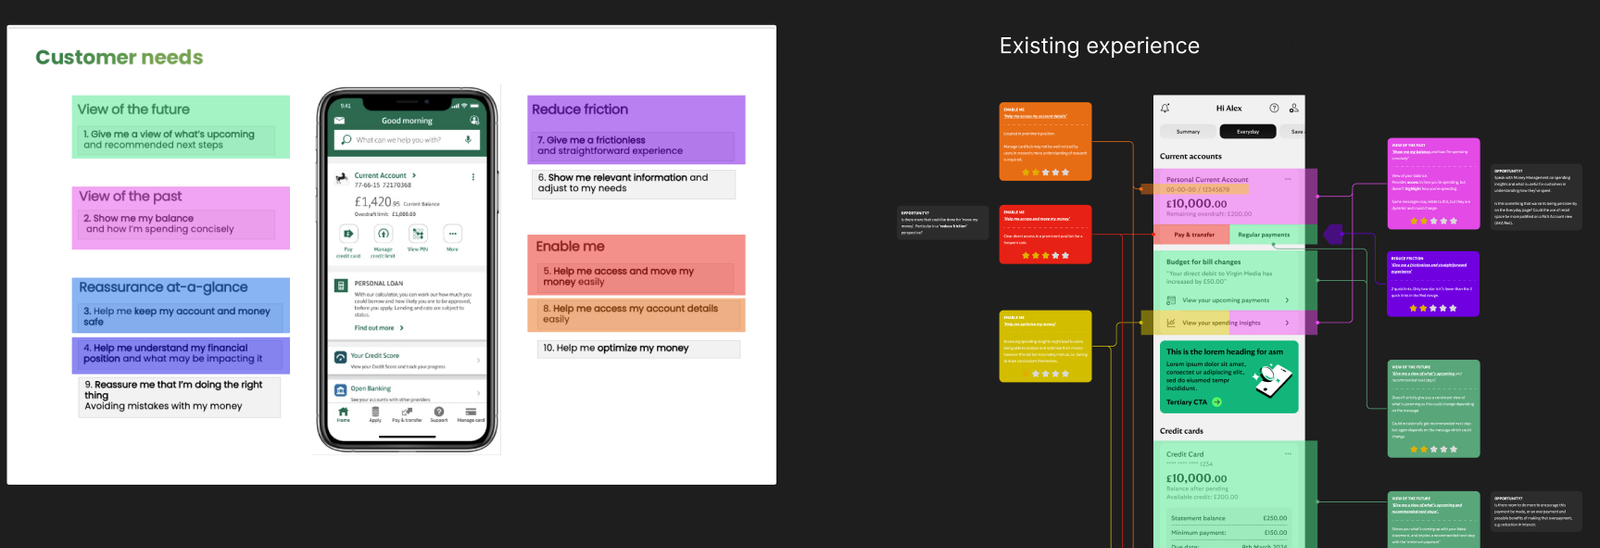
Task: Select the pink 'View of the past' annotation card
Action: point(1433,184)
